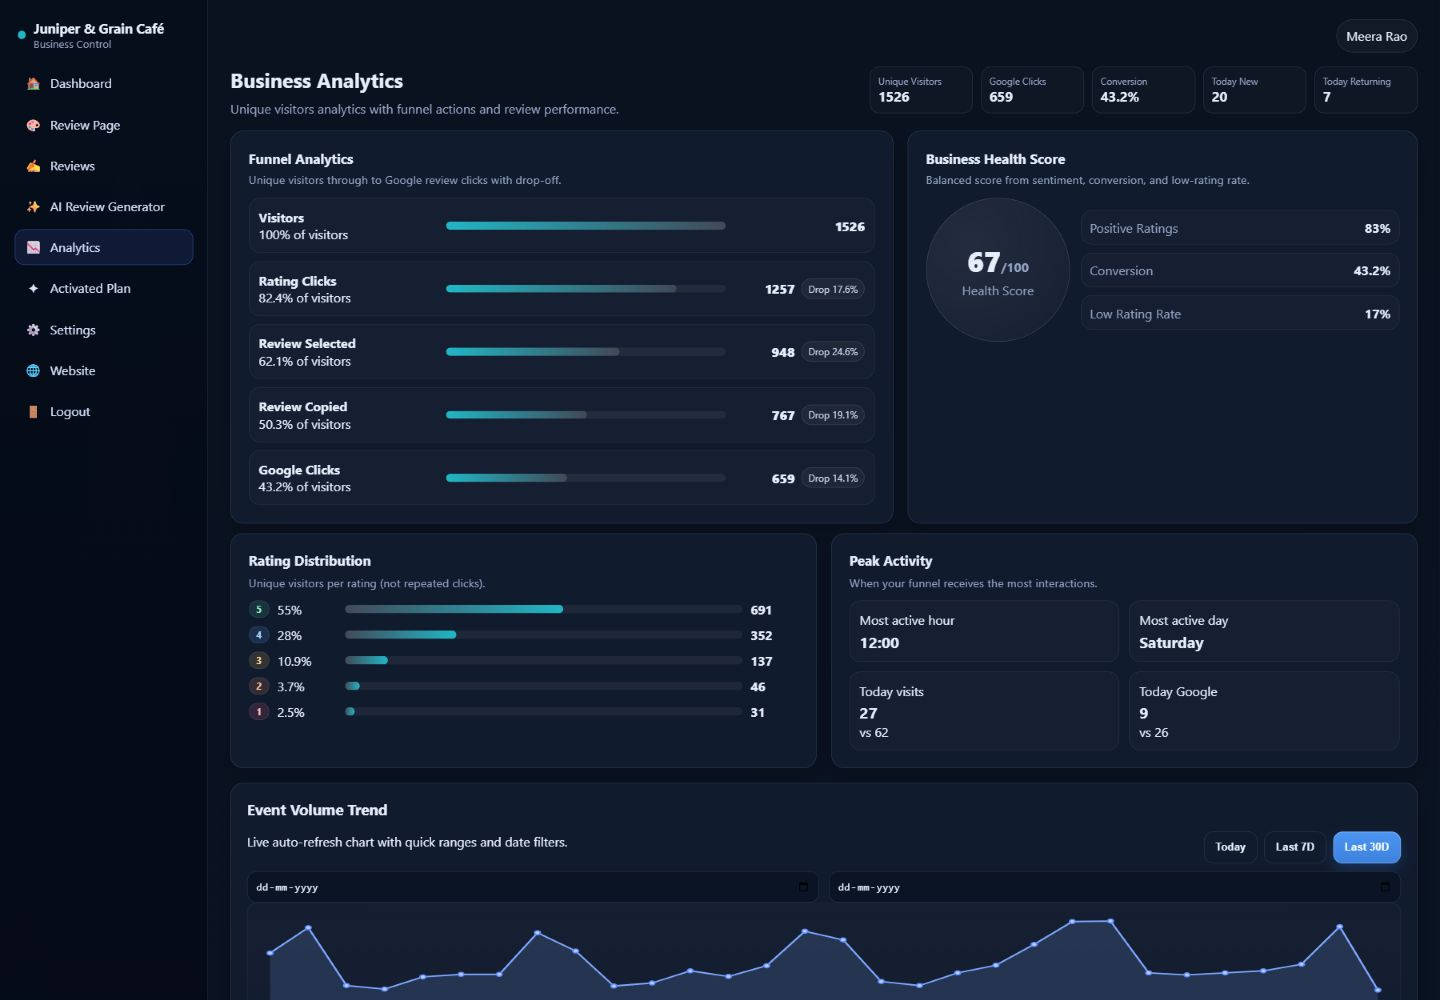Click the Analytics chart icon
This screenshot has height=1000, width=1440.
pos(33,248)
